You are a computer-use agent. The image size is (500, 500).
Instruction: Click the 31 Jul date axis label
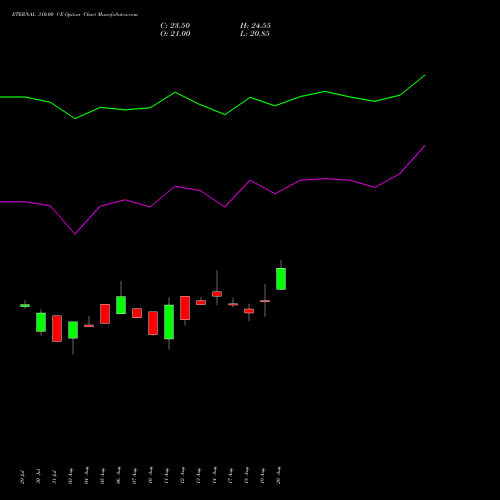coord(54,477)
